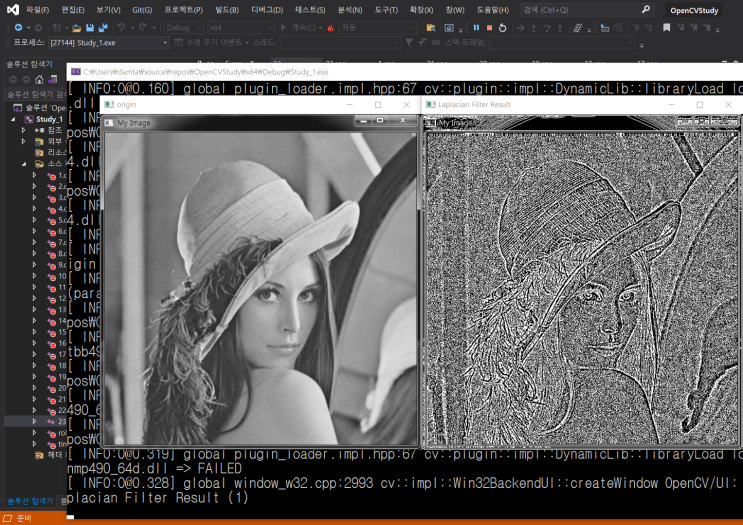Click the Navigate Backward arrow icon

(18, 28)
